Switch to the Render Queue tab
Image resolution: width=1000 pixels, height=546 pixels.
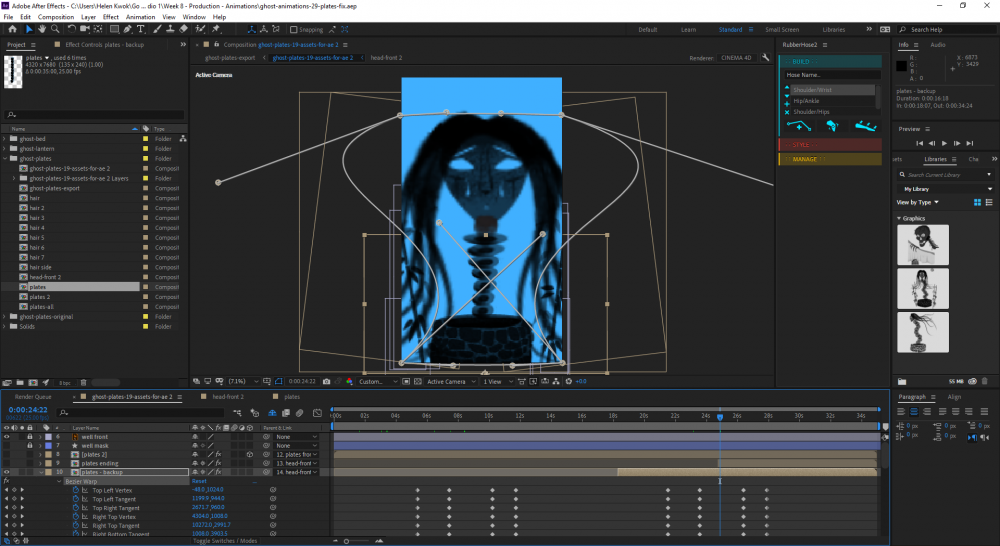coord(33,397)
